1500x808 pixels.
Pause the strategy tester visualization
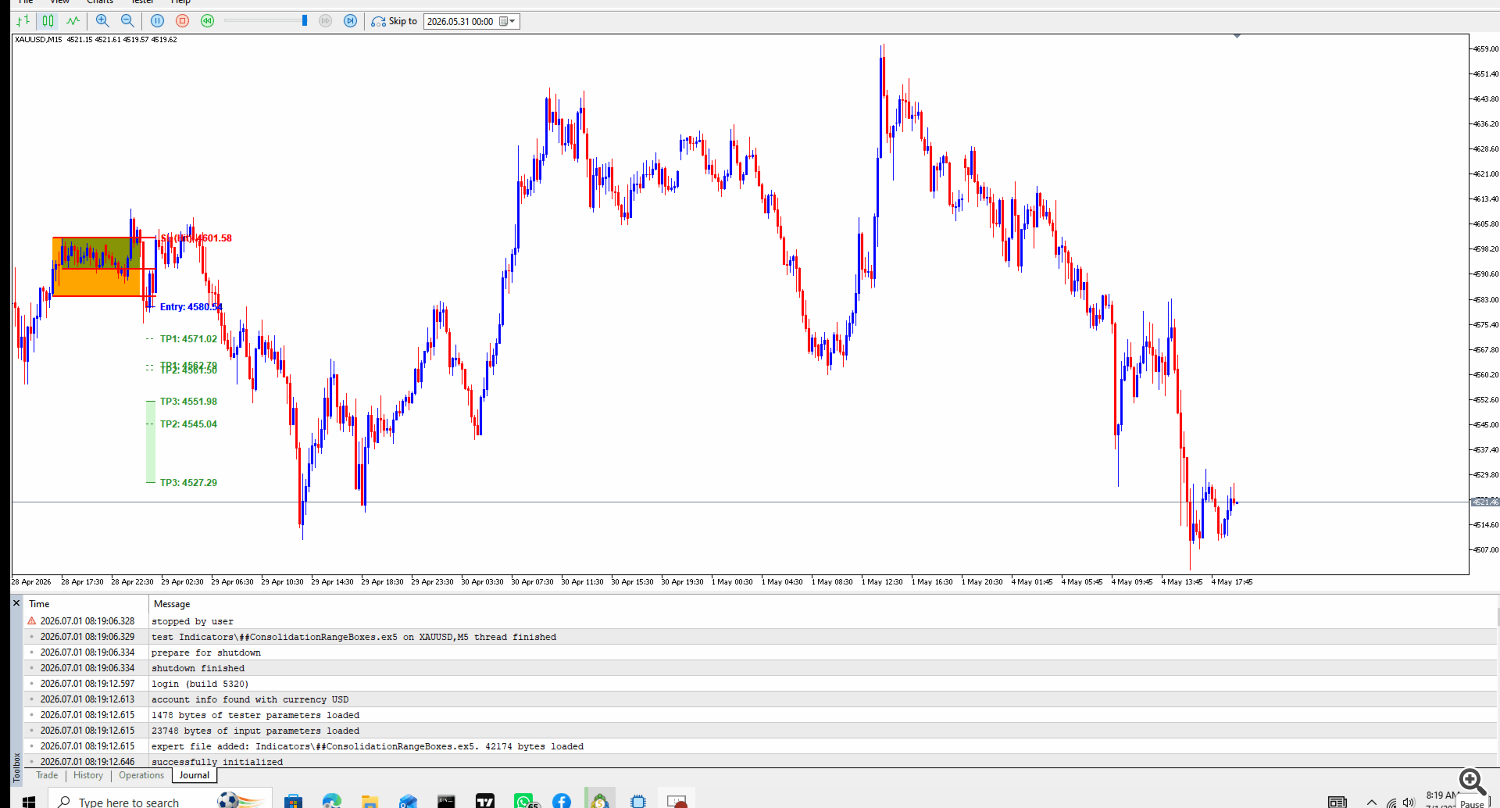157,20
